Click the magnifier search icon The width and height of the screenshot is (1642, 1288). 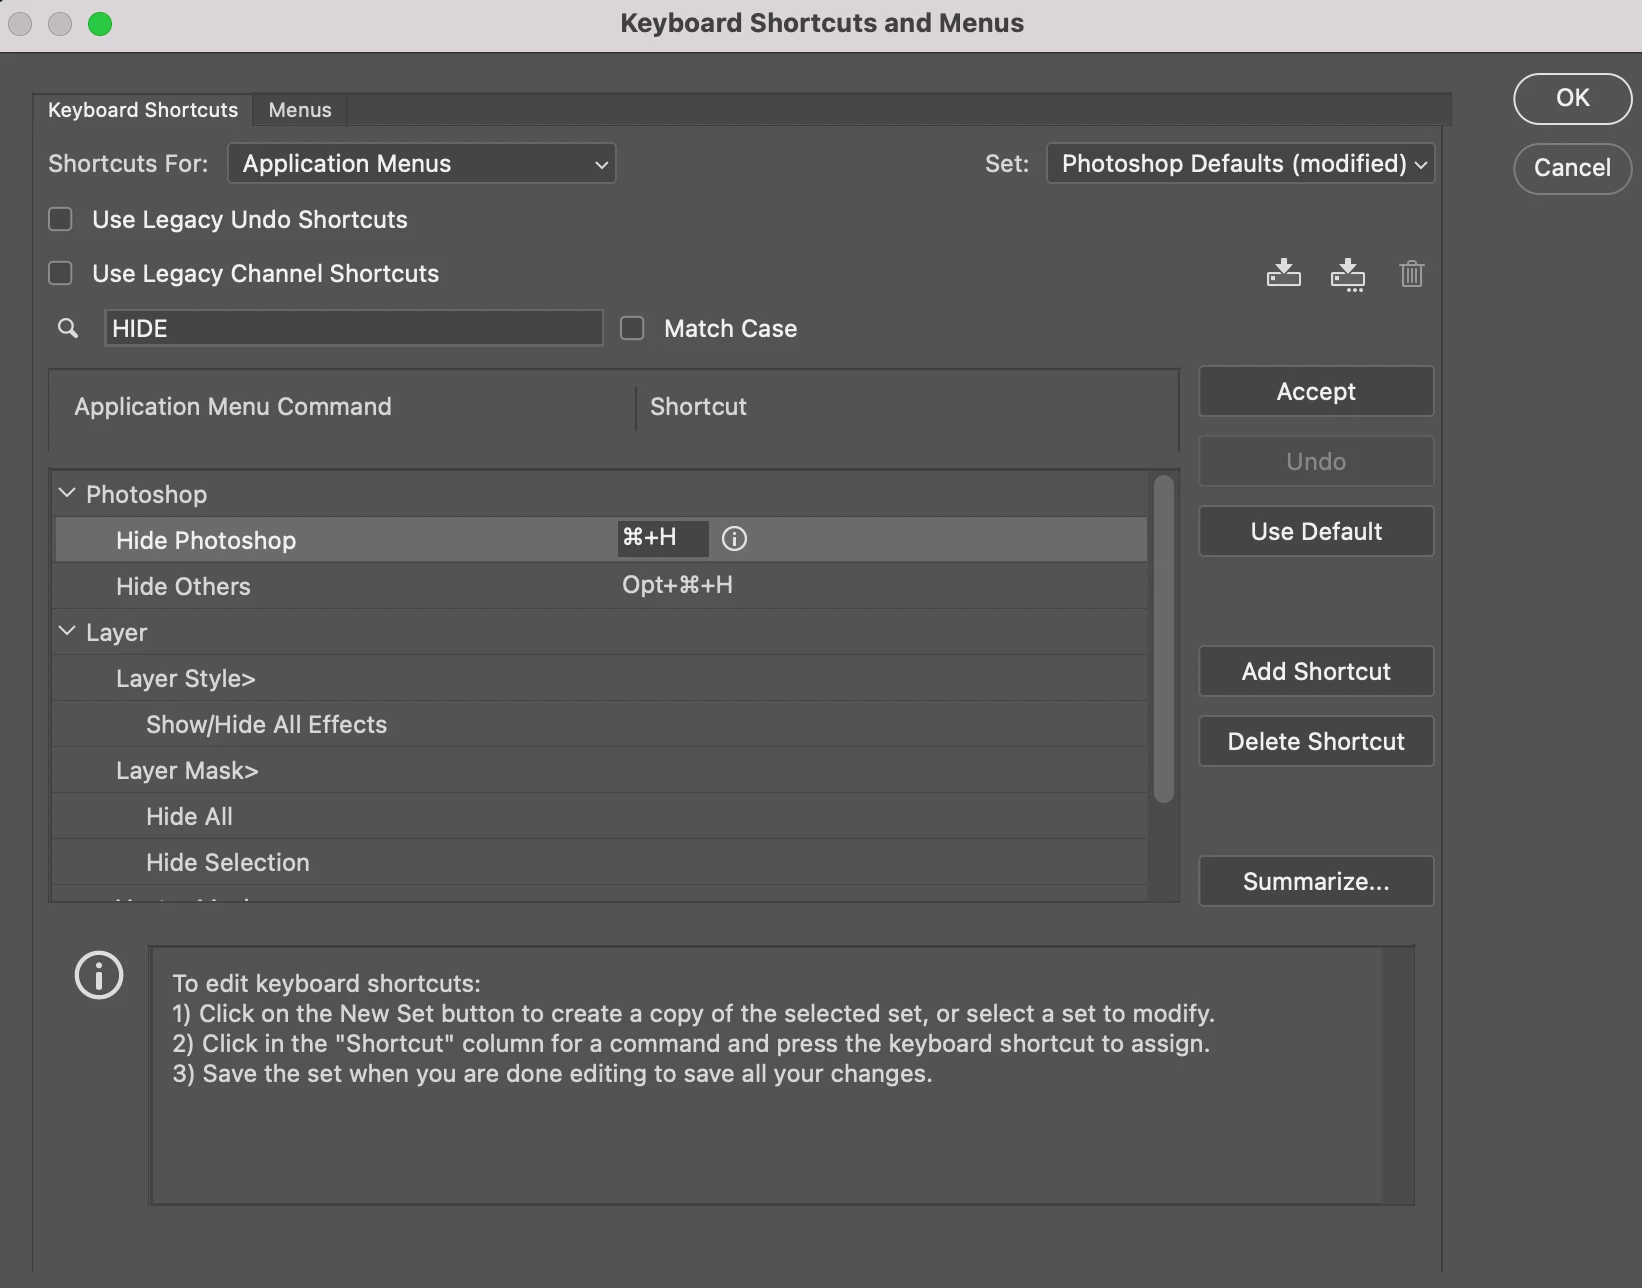click(68, 328)
